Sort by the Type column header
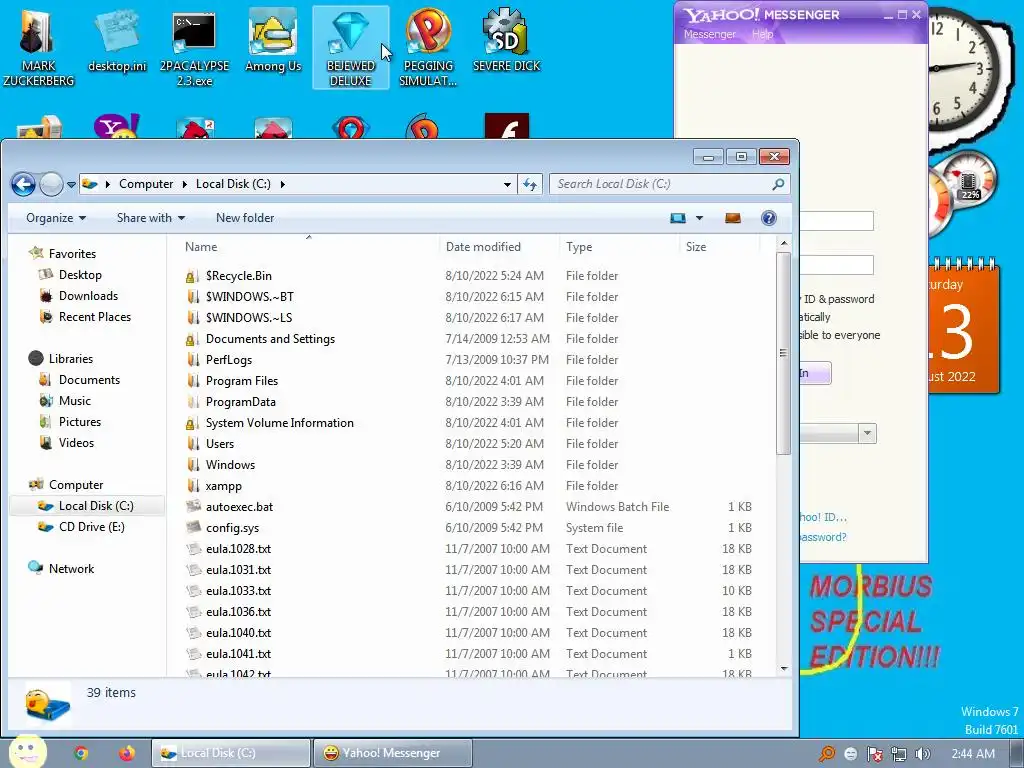Viewport: 1024px width, 768px height. pyautogui.click(x=579, y=247)
